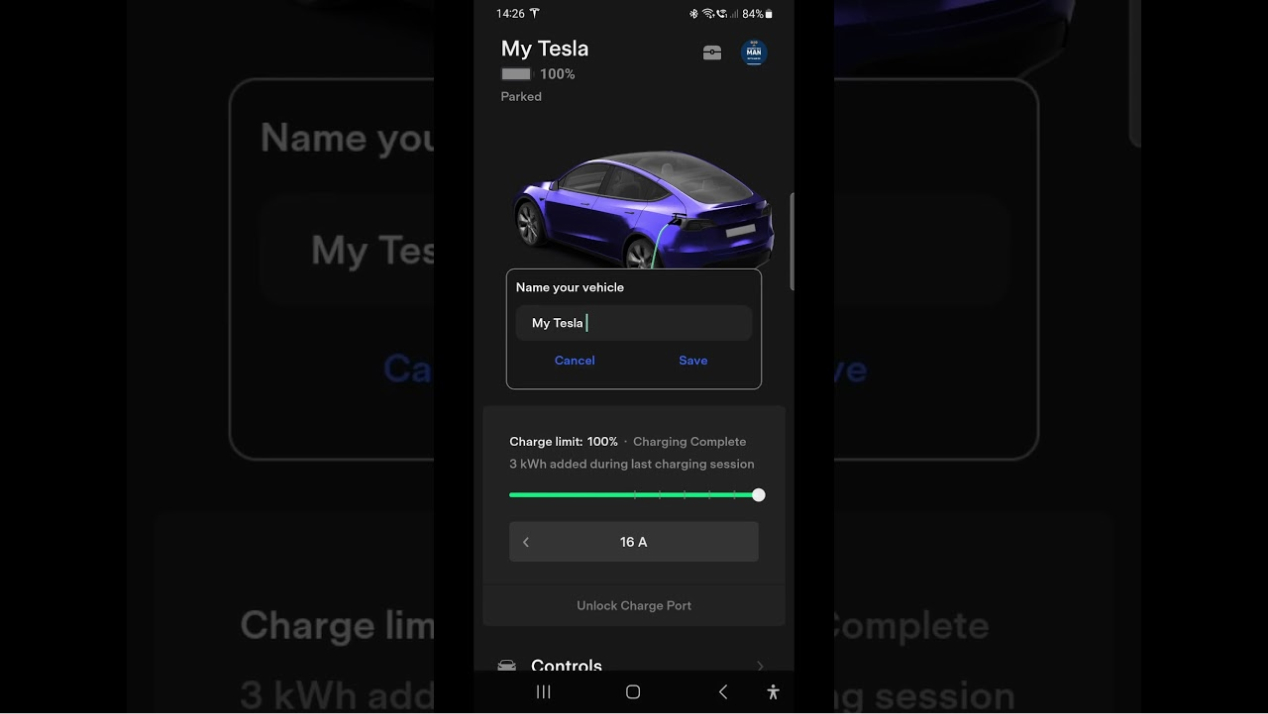Click the Controls car icon
The height and width of the screenshot is (714, 1268).
507,665
